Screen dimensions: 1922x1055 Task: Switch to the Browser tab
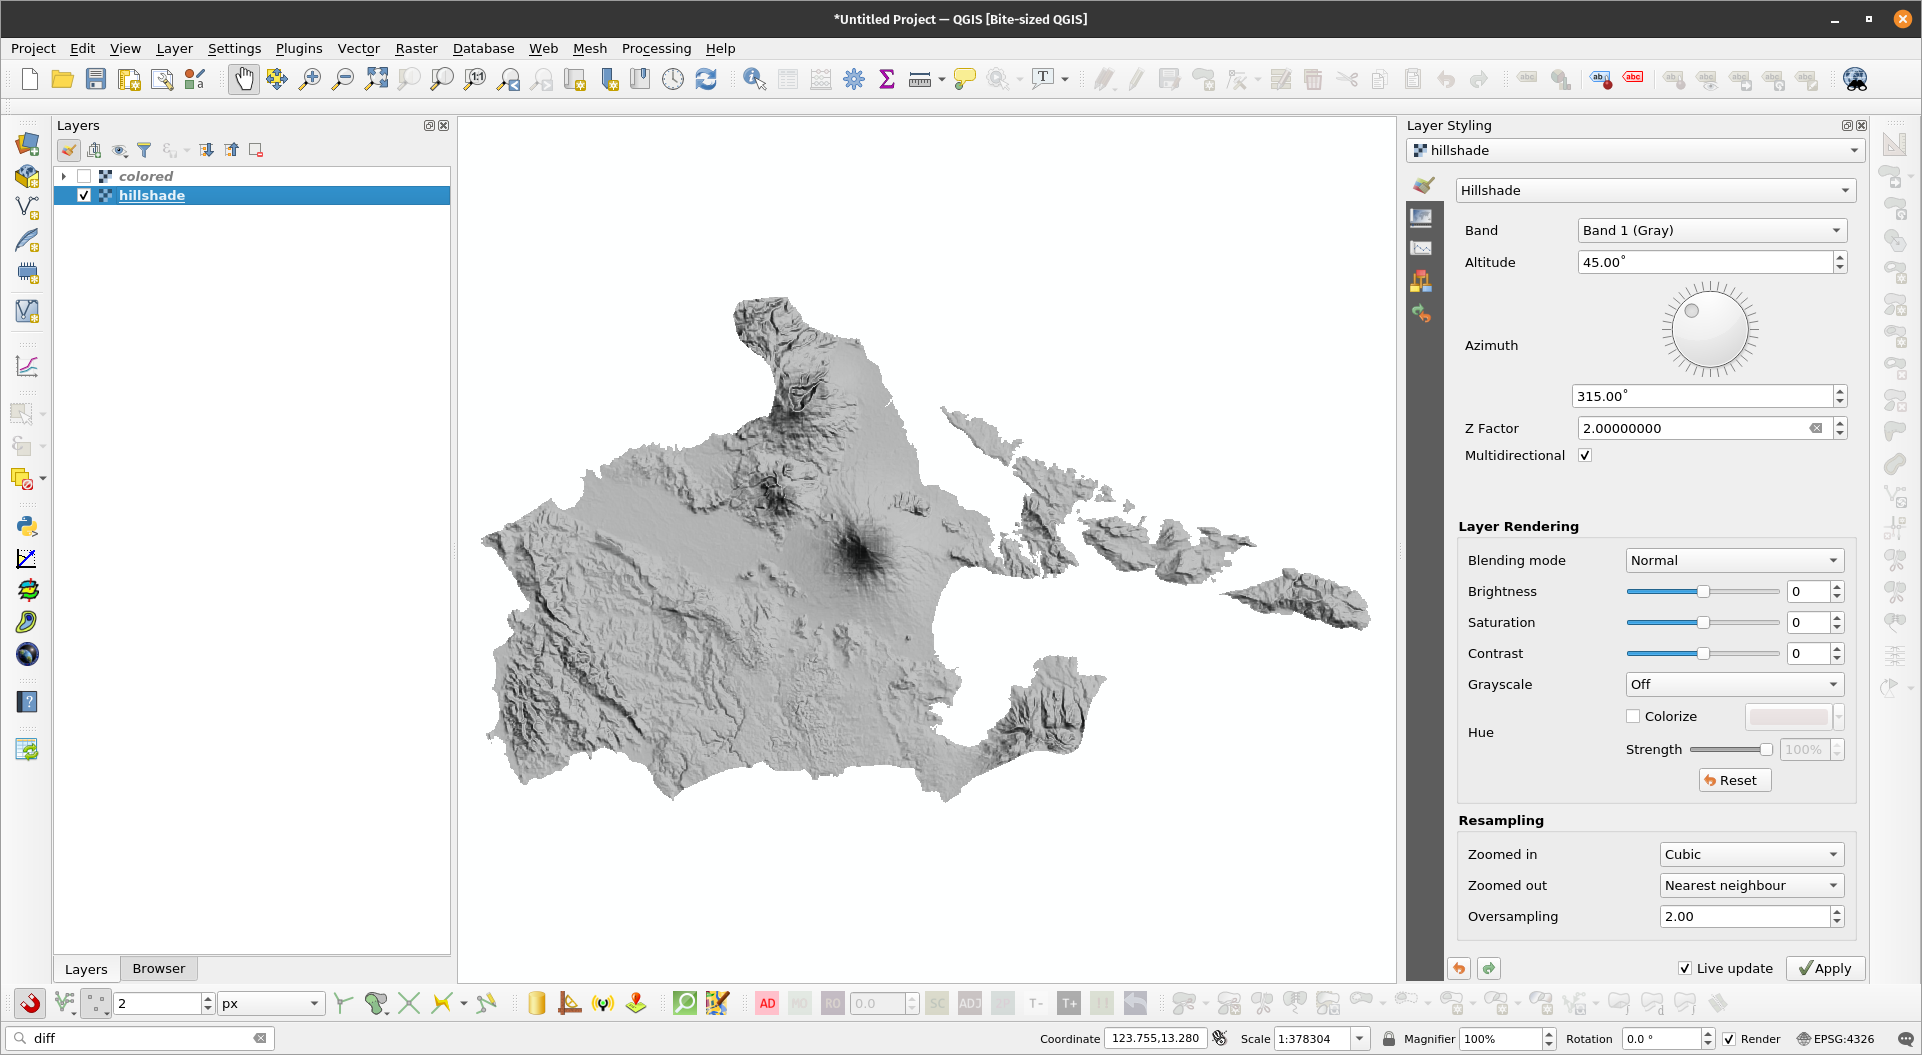point(158,968)
